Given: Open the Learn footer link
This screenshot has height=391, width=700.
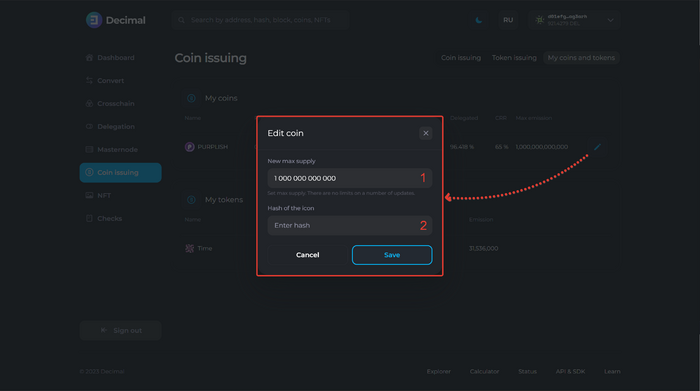Looking at the screenshot, I should [612, 371].
